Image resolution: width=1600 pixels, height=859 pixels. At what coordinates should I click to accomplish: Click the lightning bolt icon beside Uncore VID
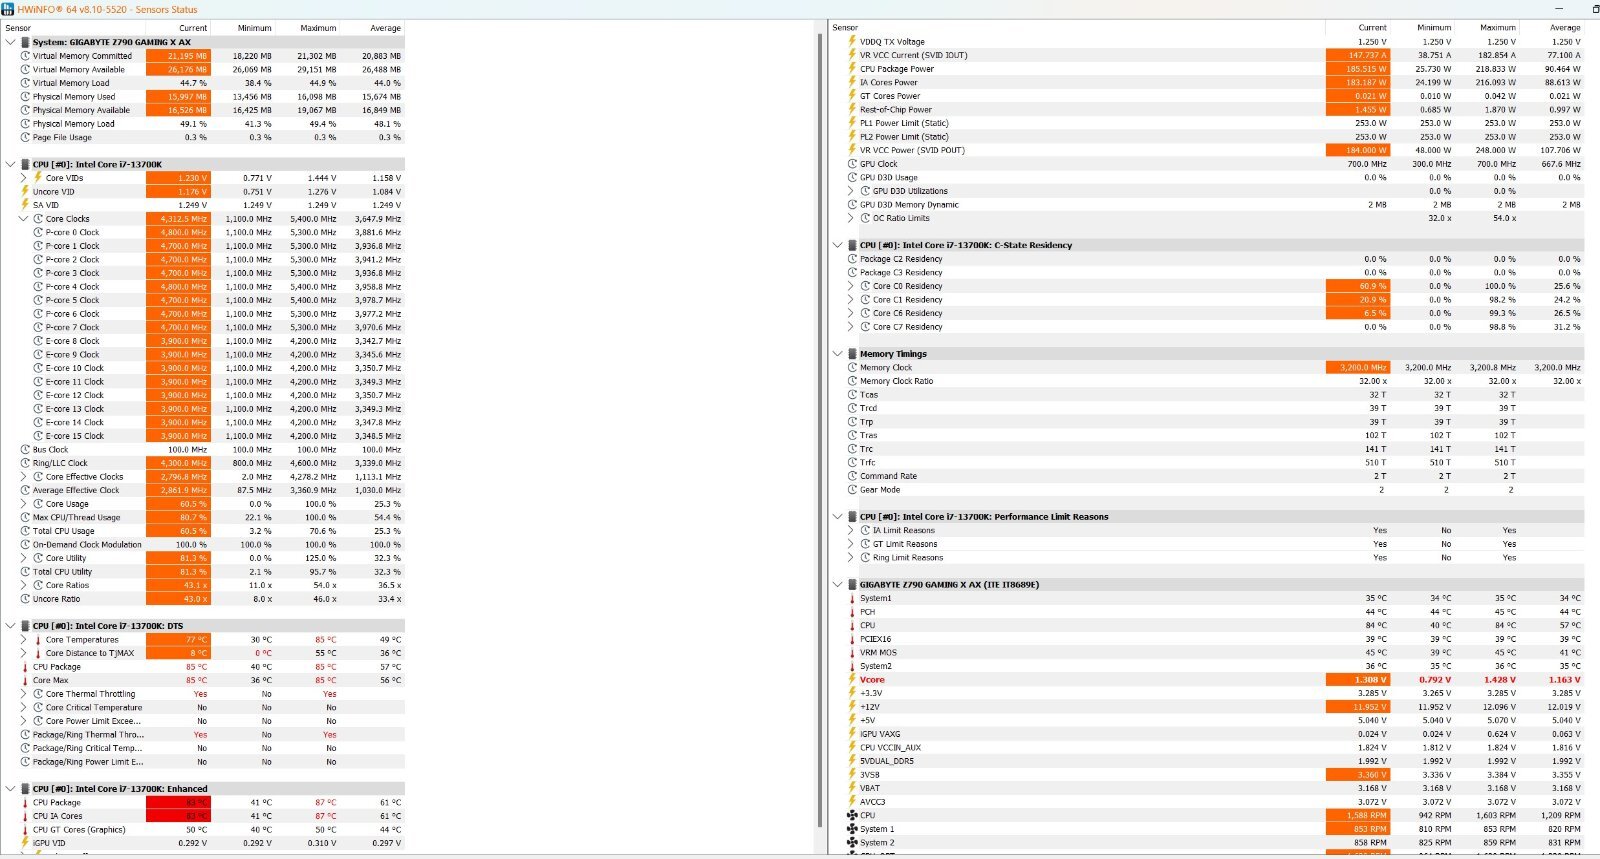tap(25, 191)
